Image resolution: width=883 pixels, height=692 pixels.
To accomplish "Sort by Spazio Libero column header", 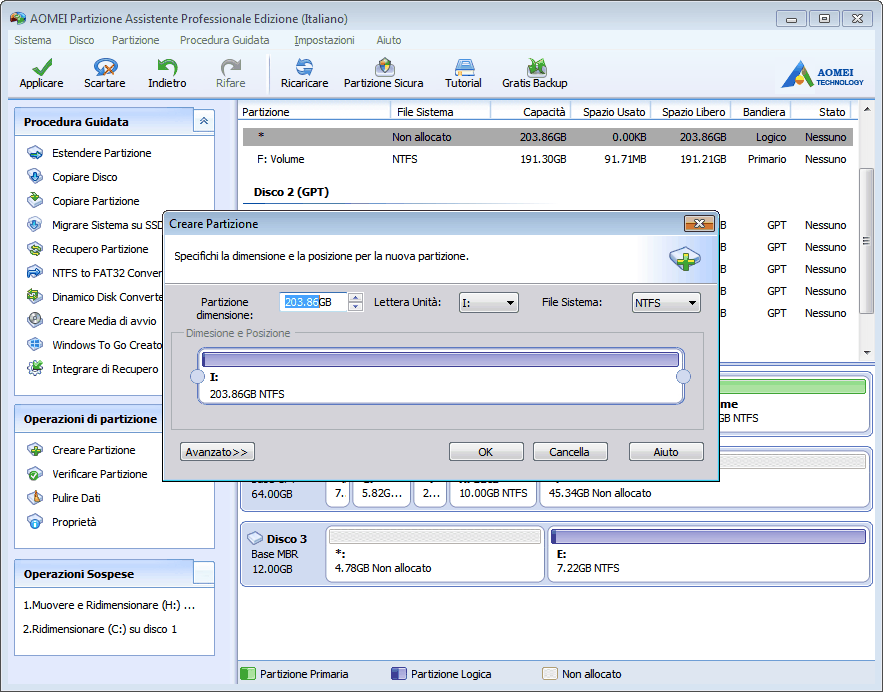I will point(692,111).
